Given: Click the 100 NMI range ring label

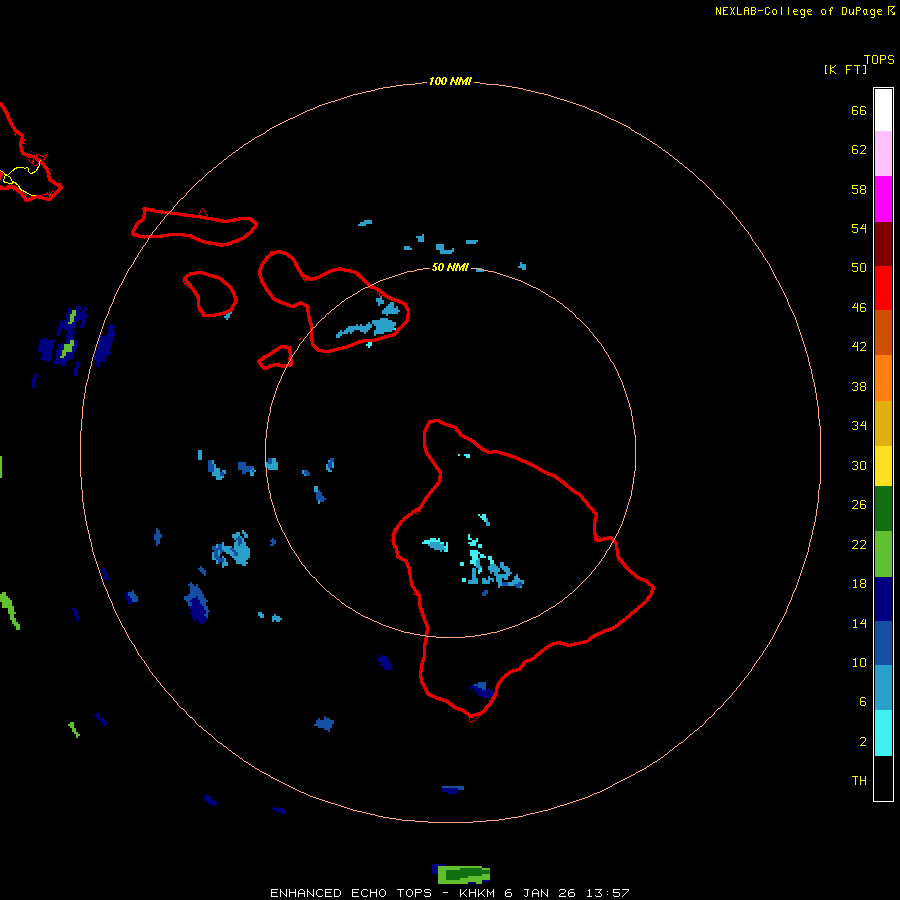Looking at the screenshot, I should 450,82.
